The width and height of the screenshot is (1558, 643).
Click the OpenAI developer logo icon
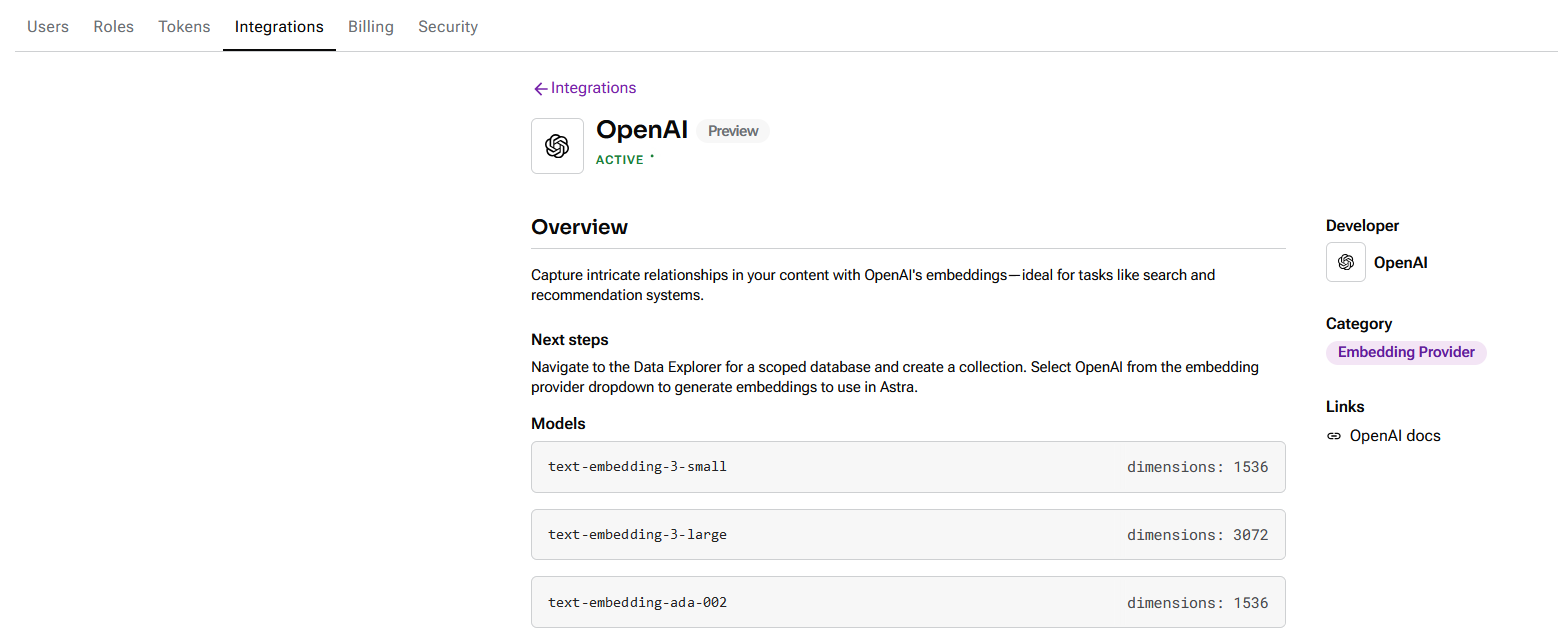pyautogui.click(x=1345, y=262)
